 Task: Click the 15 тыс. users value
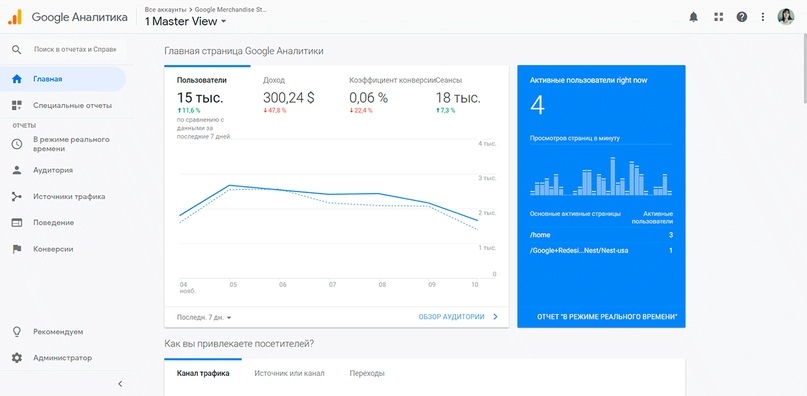199,98
